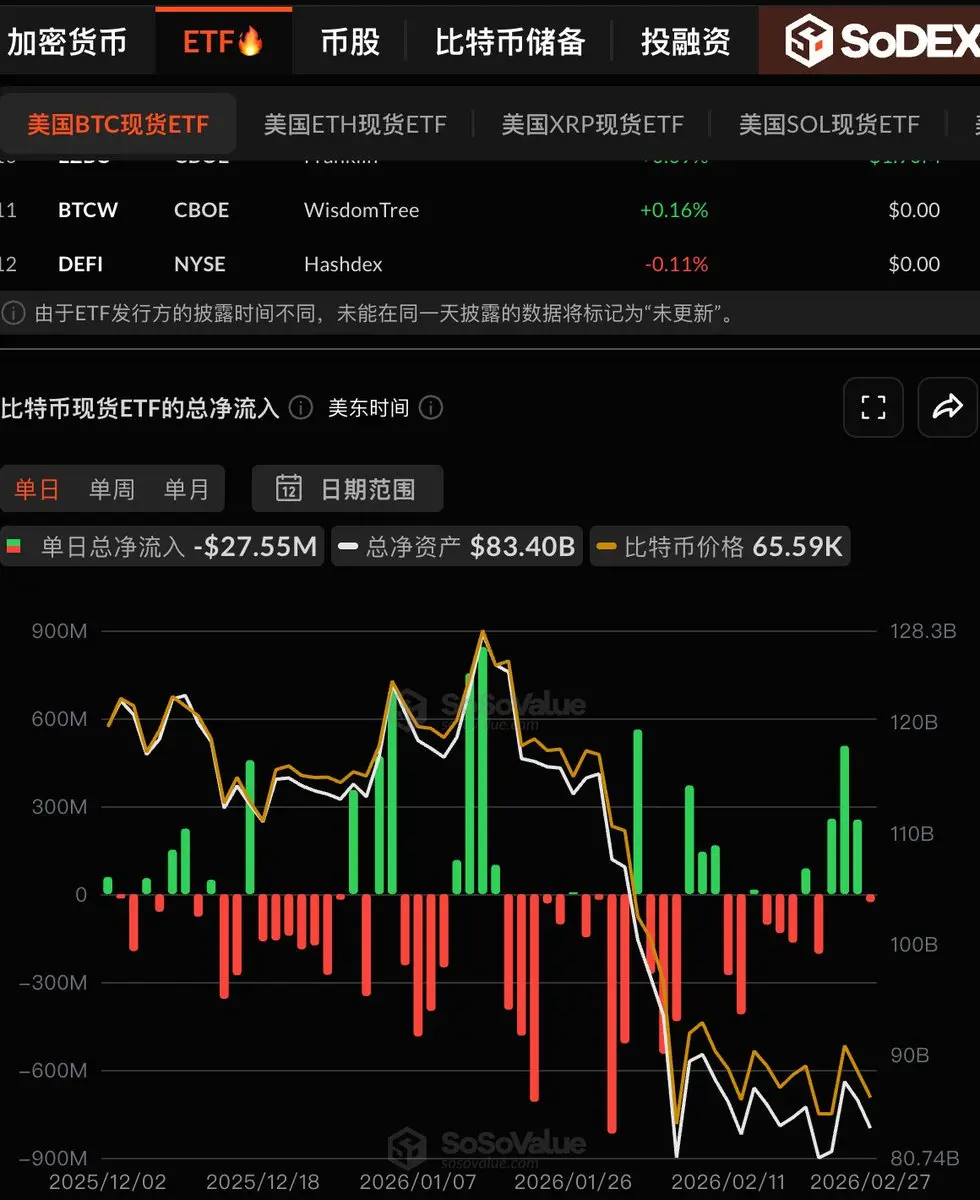Click the tallest green inflow bar

pos(483,770)
